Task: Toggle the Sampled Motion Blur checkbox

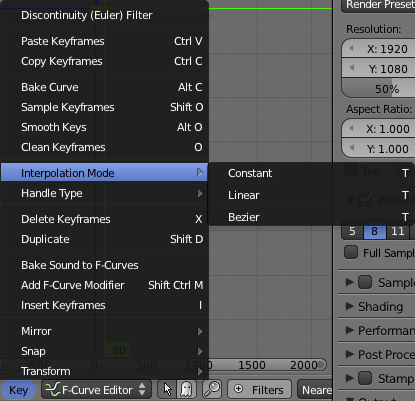Action: point(365,282)
